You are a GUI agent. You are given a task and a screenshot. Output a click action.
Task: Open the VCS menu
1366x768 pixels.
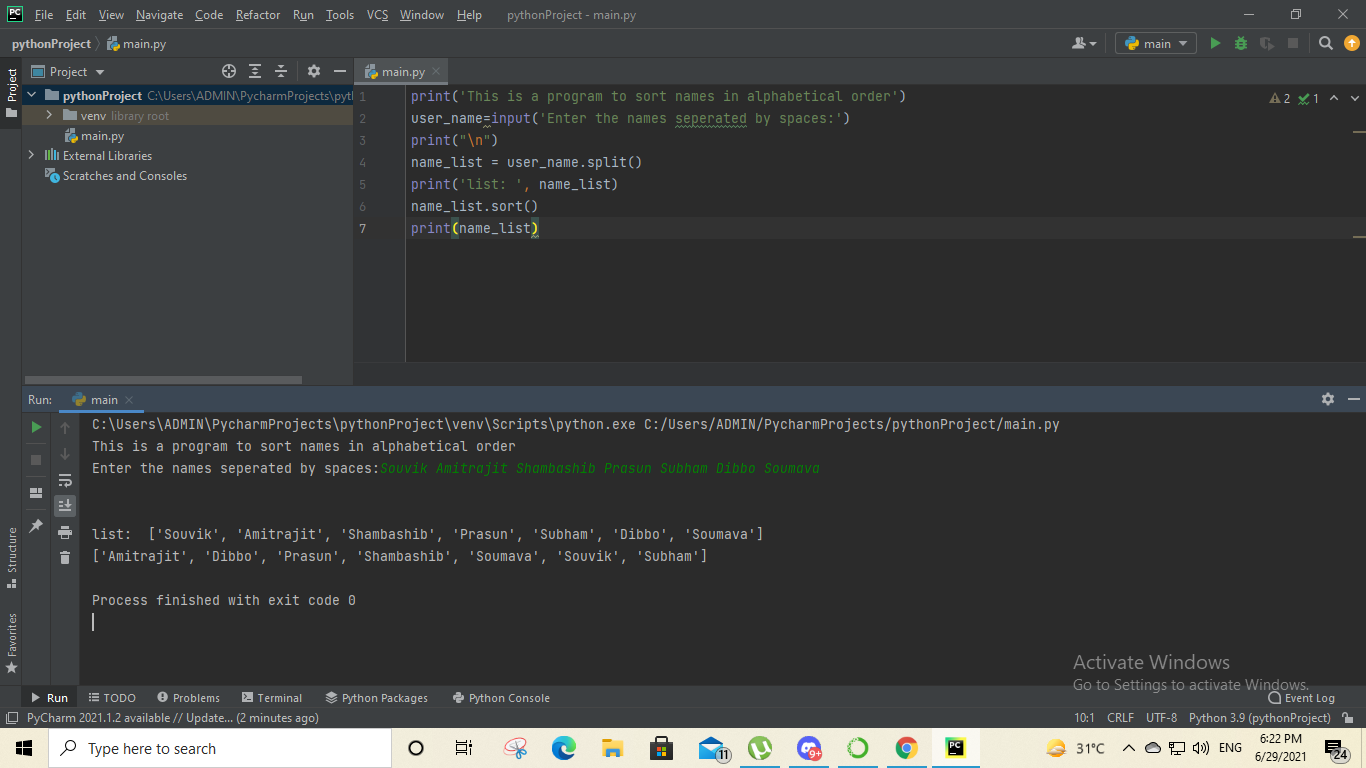click(x=377, y=15)
